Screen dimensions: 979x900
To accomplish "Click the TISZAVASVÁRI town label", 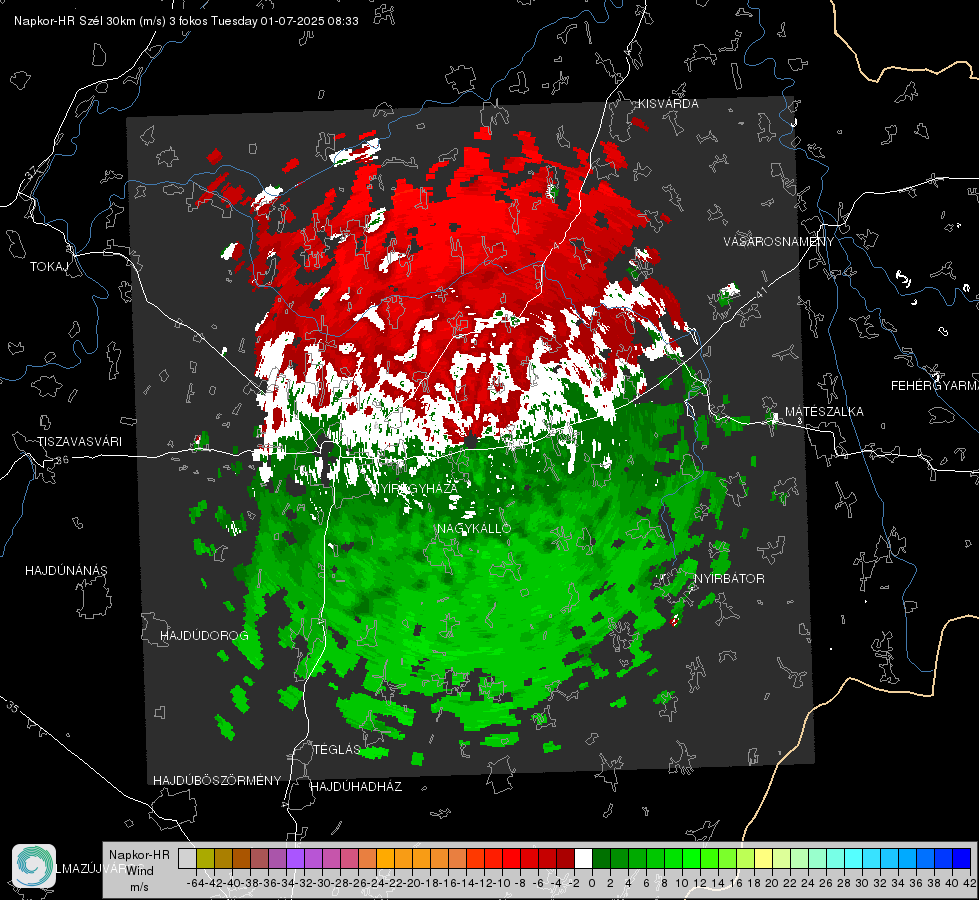I will click(79, 442).
